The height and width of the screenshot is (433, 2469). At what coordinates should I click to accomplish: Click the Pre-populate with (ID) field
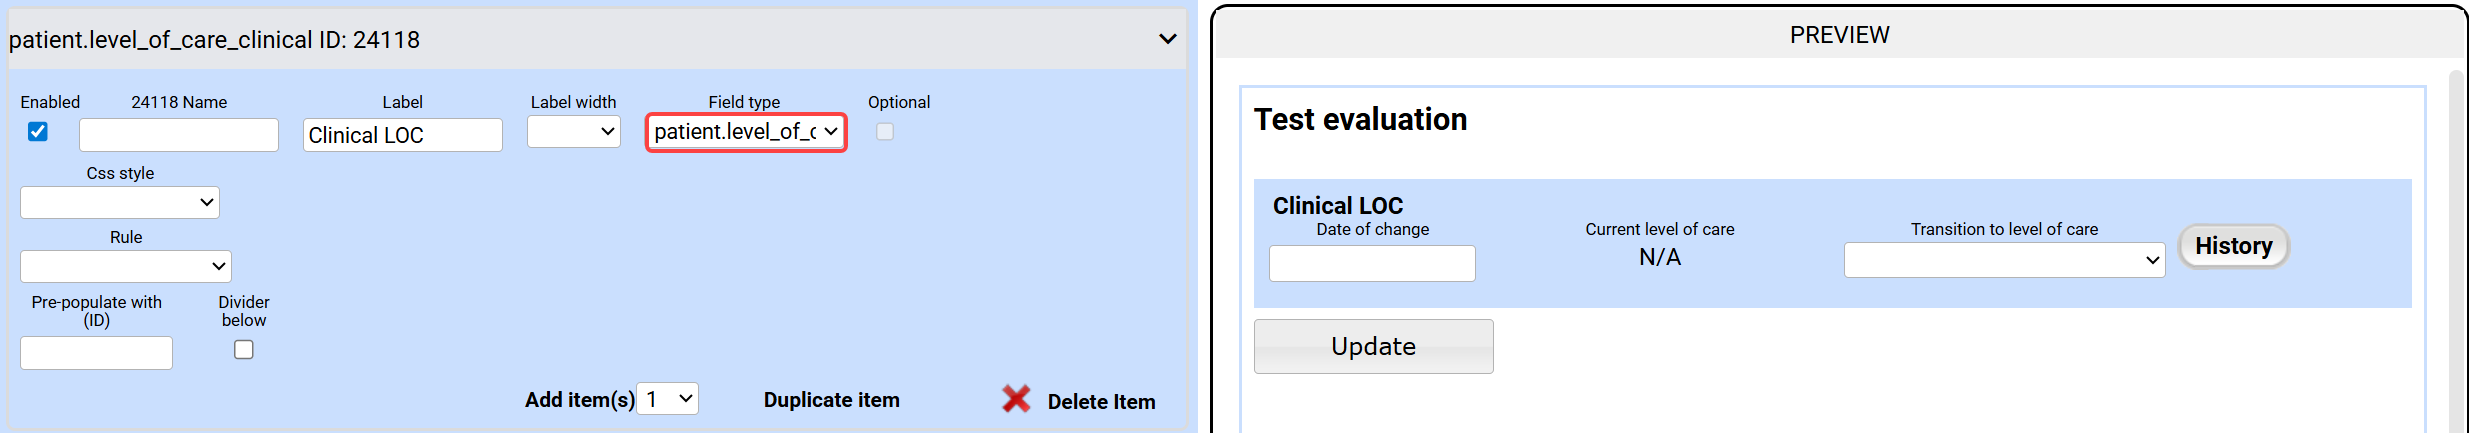point(97,353)
